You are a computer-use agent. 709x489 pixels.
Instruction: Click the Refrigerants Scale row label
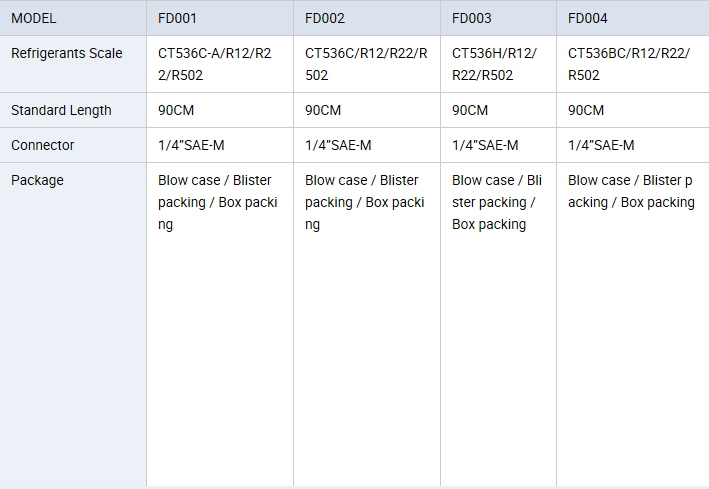click(x=73, y=64)
